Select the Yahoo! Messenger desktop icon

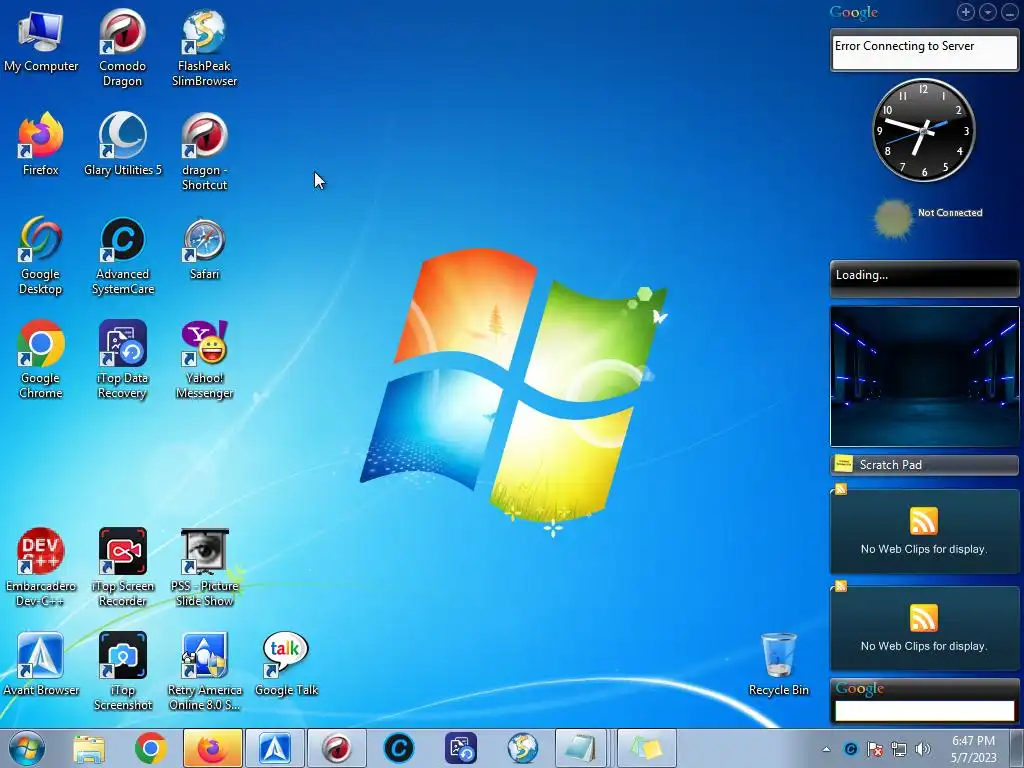[204, 359]
